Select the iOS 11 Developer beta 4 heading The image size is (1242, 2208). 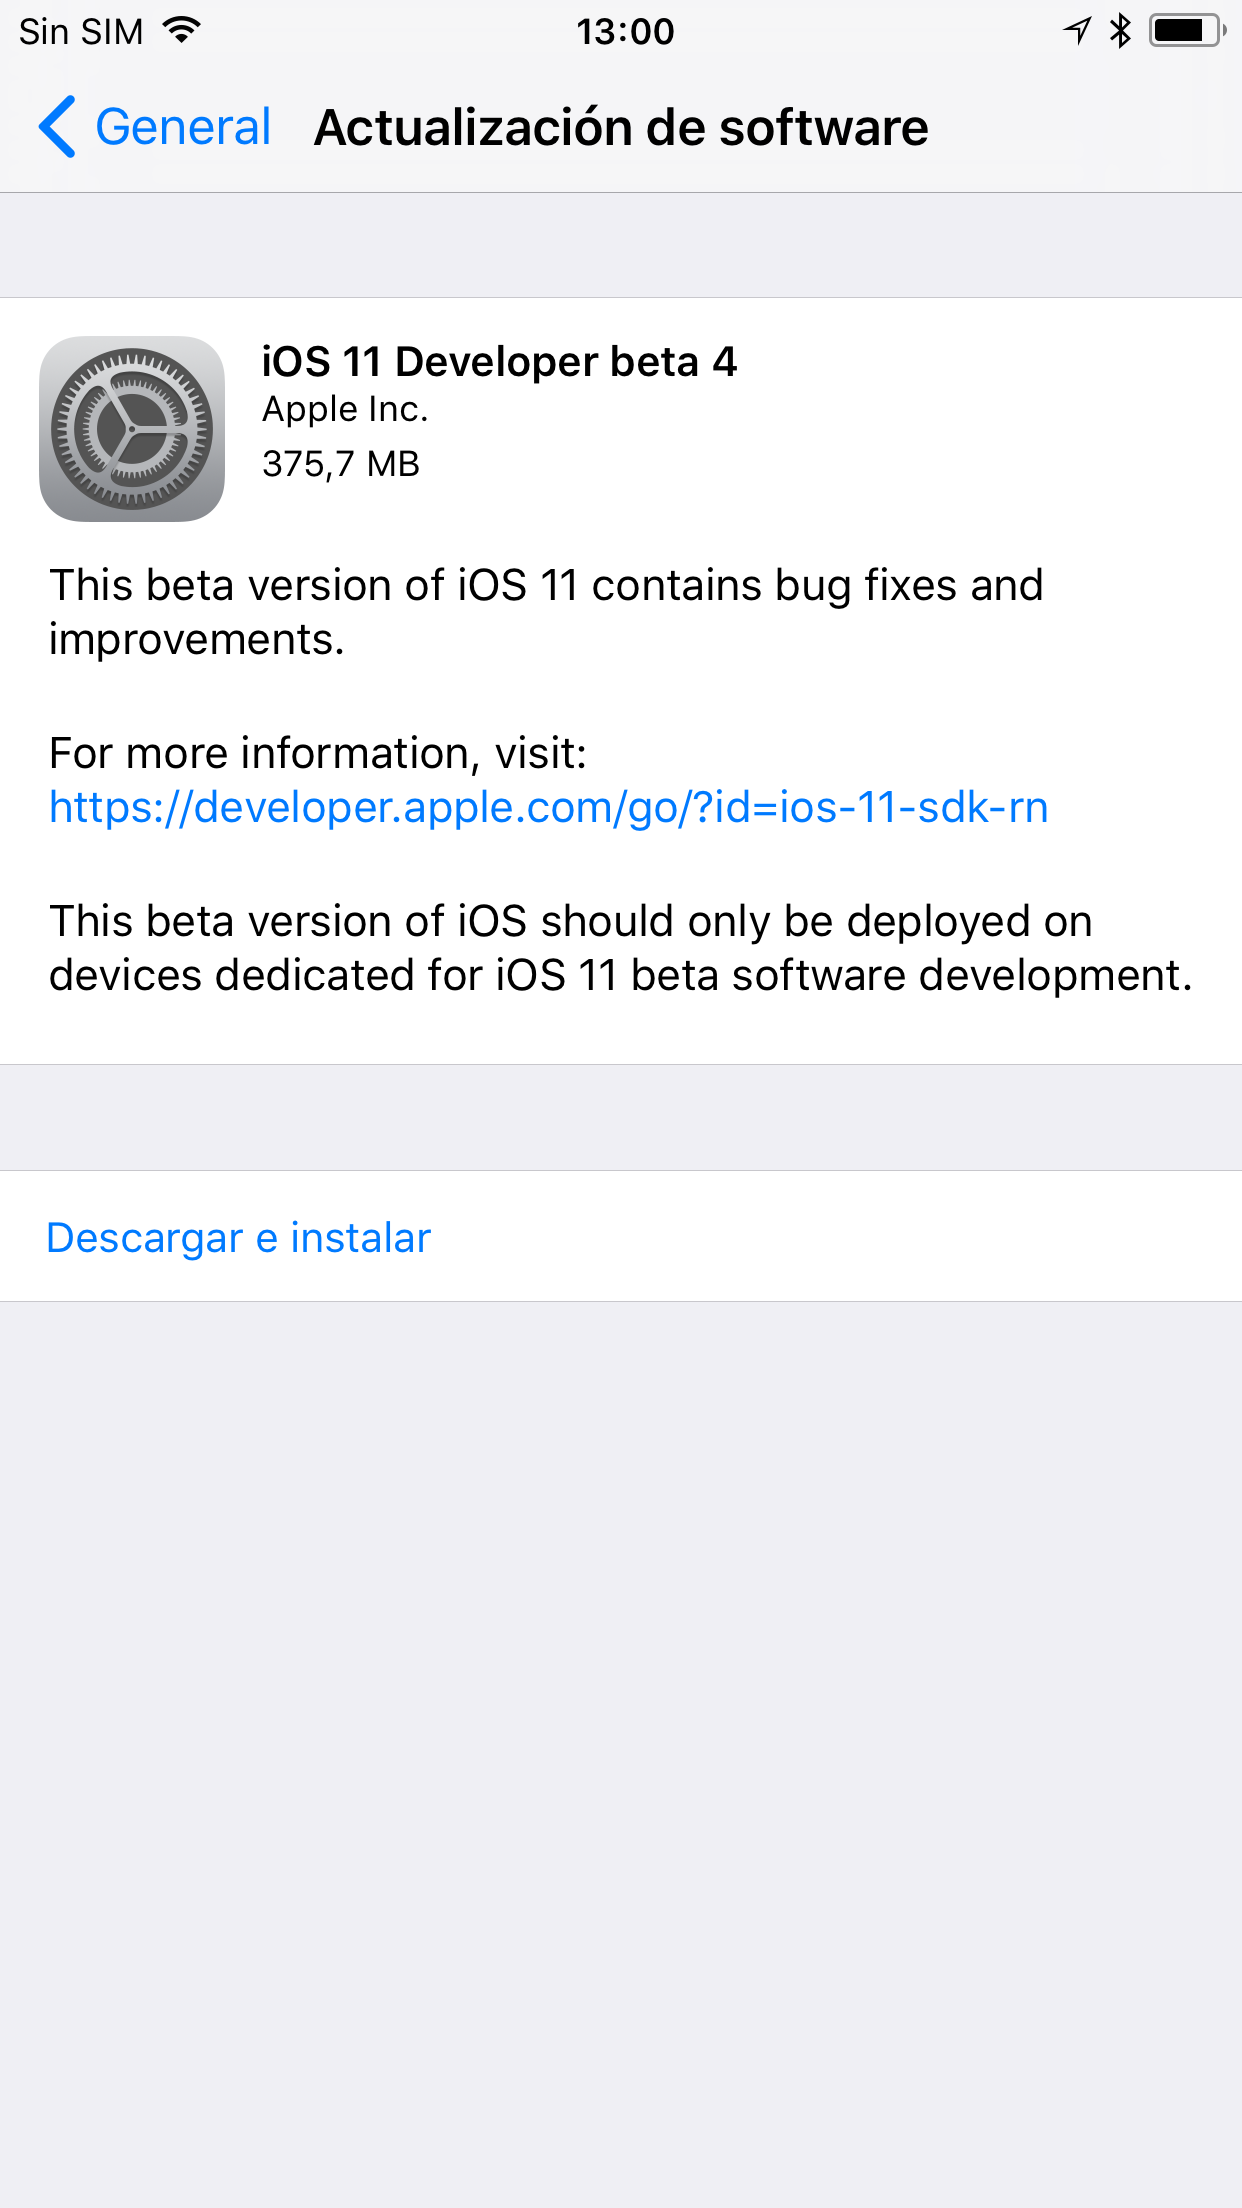tap(499, 362)
